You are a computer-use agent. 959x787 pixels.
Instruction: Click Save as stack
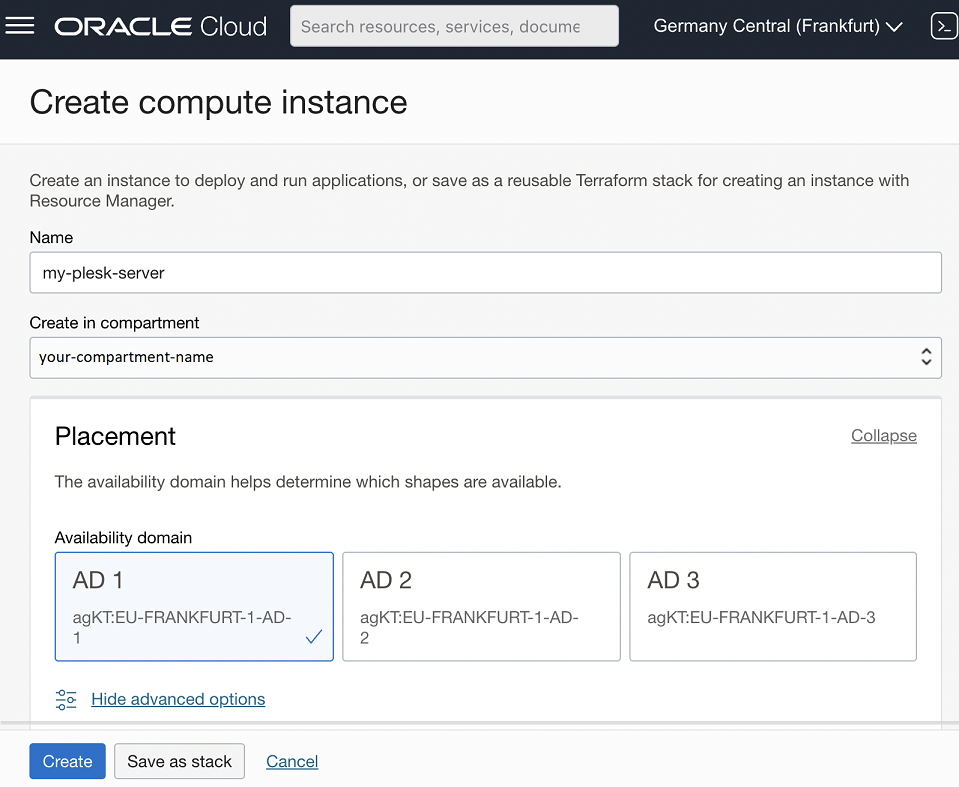[x=179, y=761]
